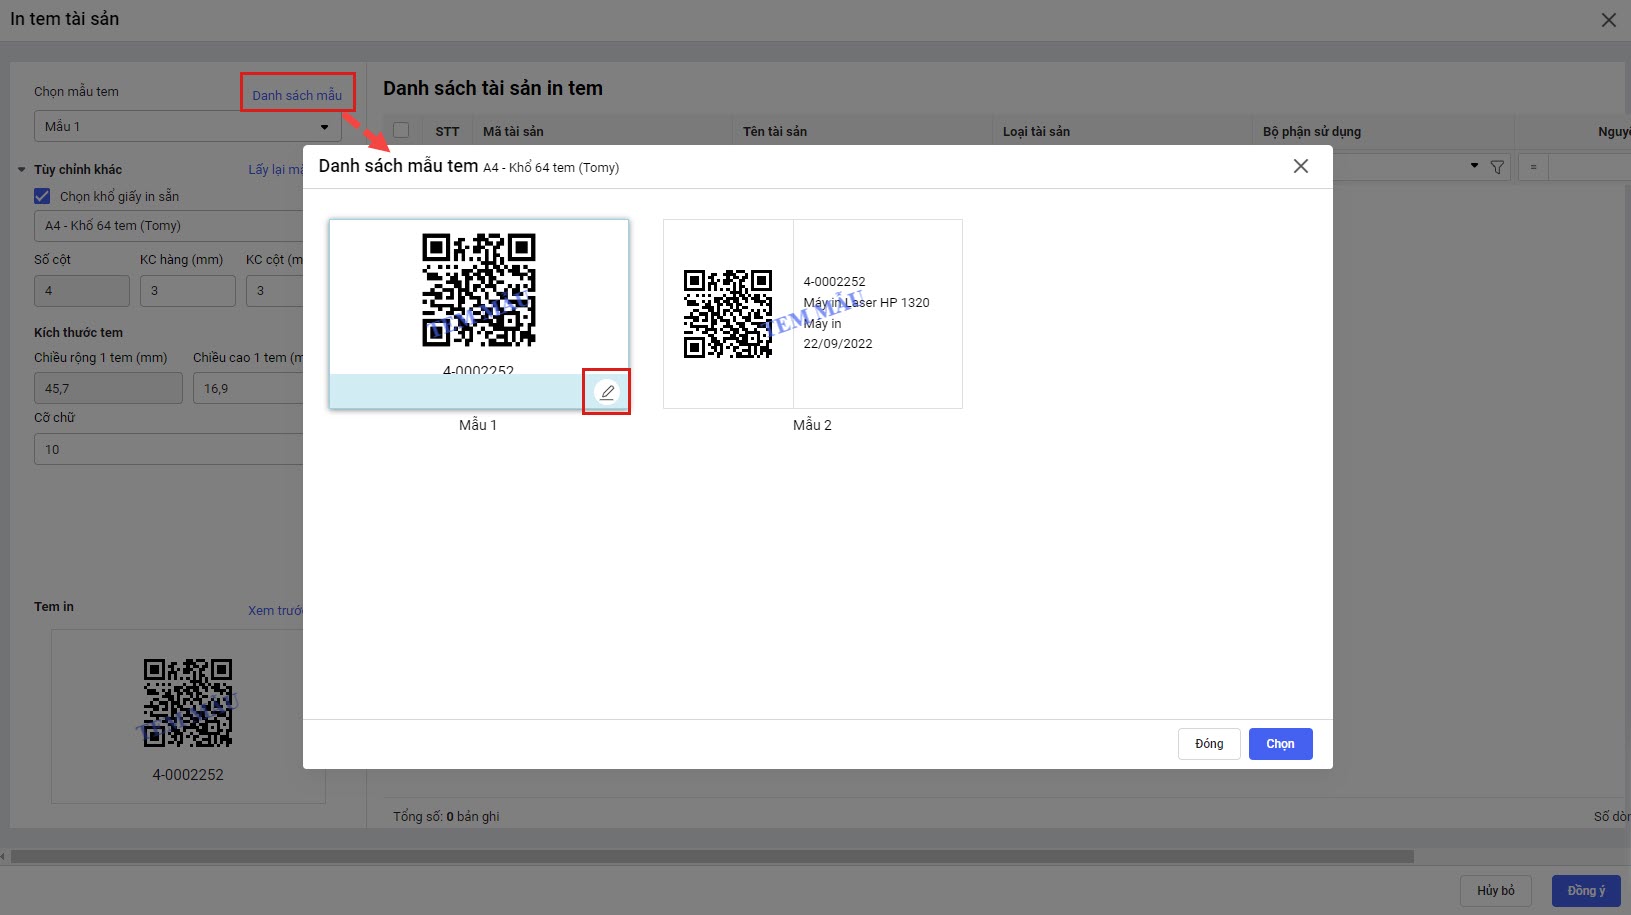Confirm selection with Chọn button
The height and width of the screenshot is (915, 1631).
(x=1280, y=744)
